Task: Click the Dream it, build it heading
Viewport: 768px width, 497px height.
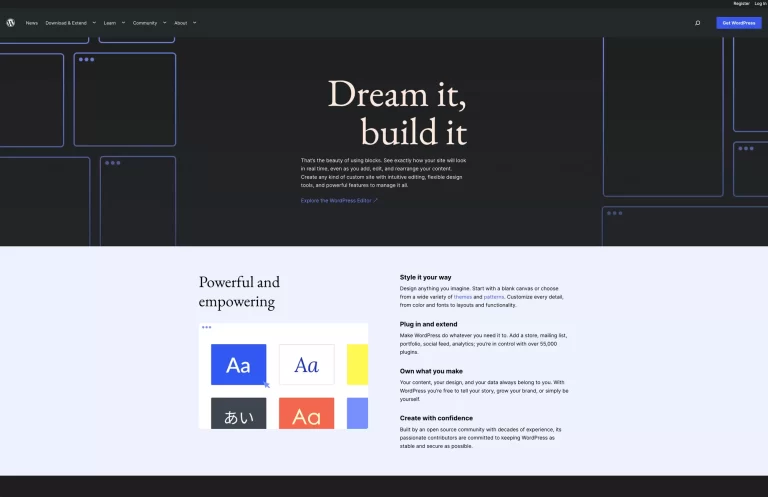Action: coord(397,113)
